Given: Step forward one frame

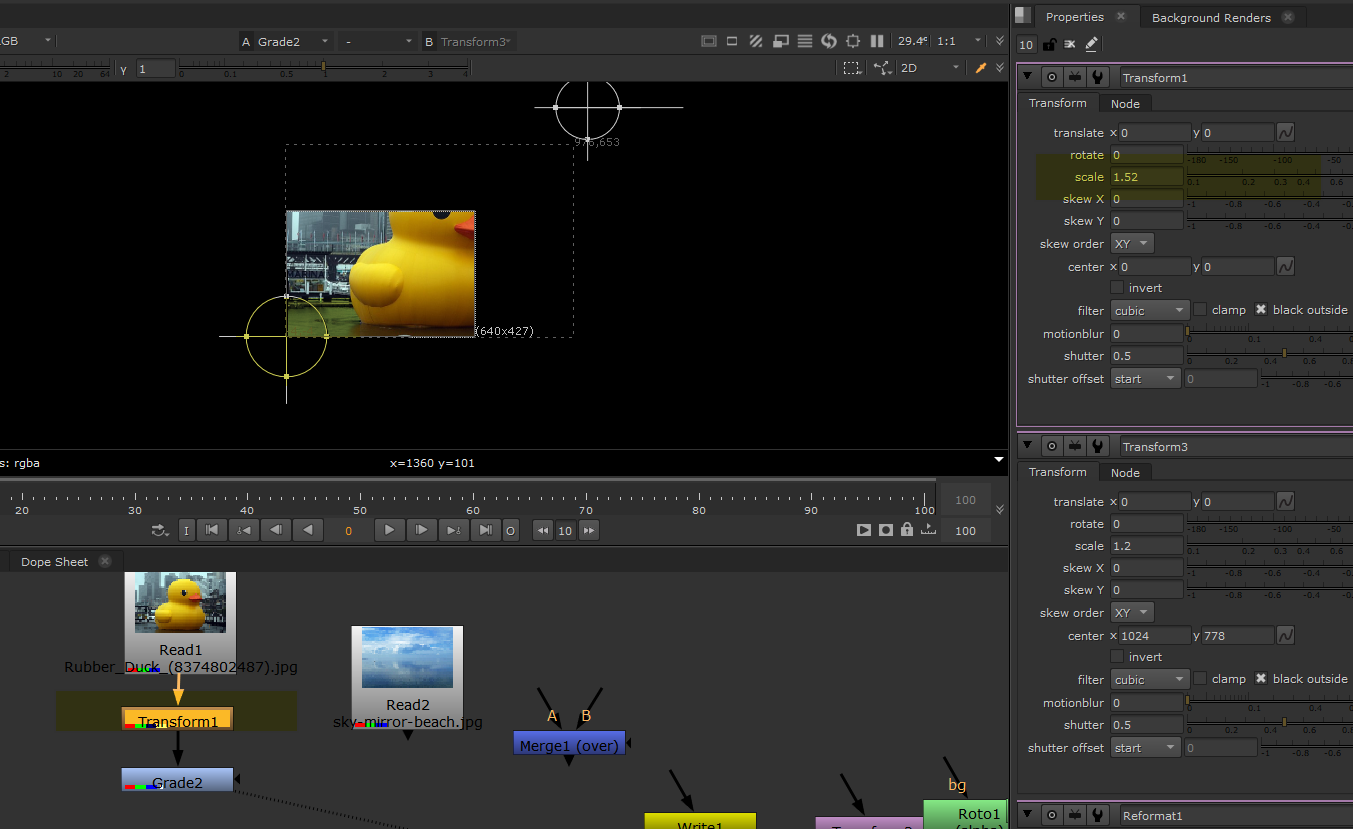Looking at the screenshot, I should click(x=421, y=530).
